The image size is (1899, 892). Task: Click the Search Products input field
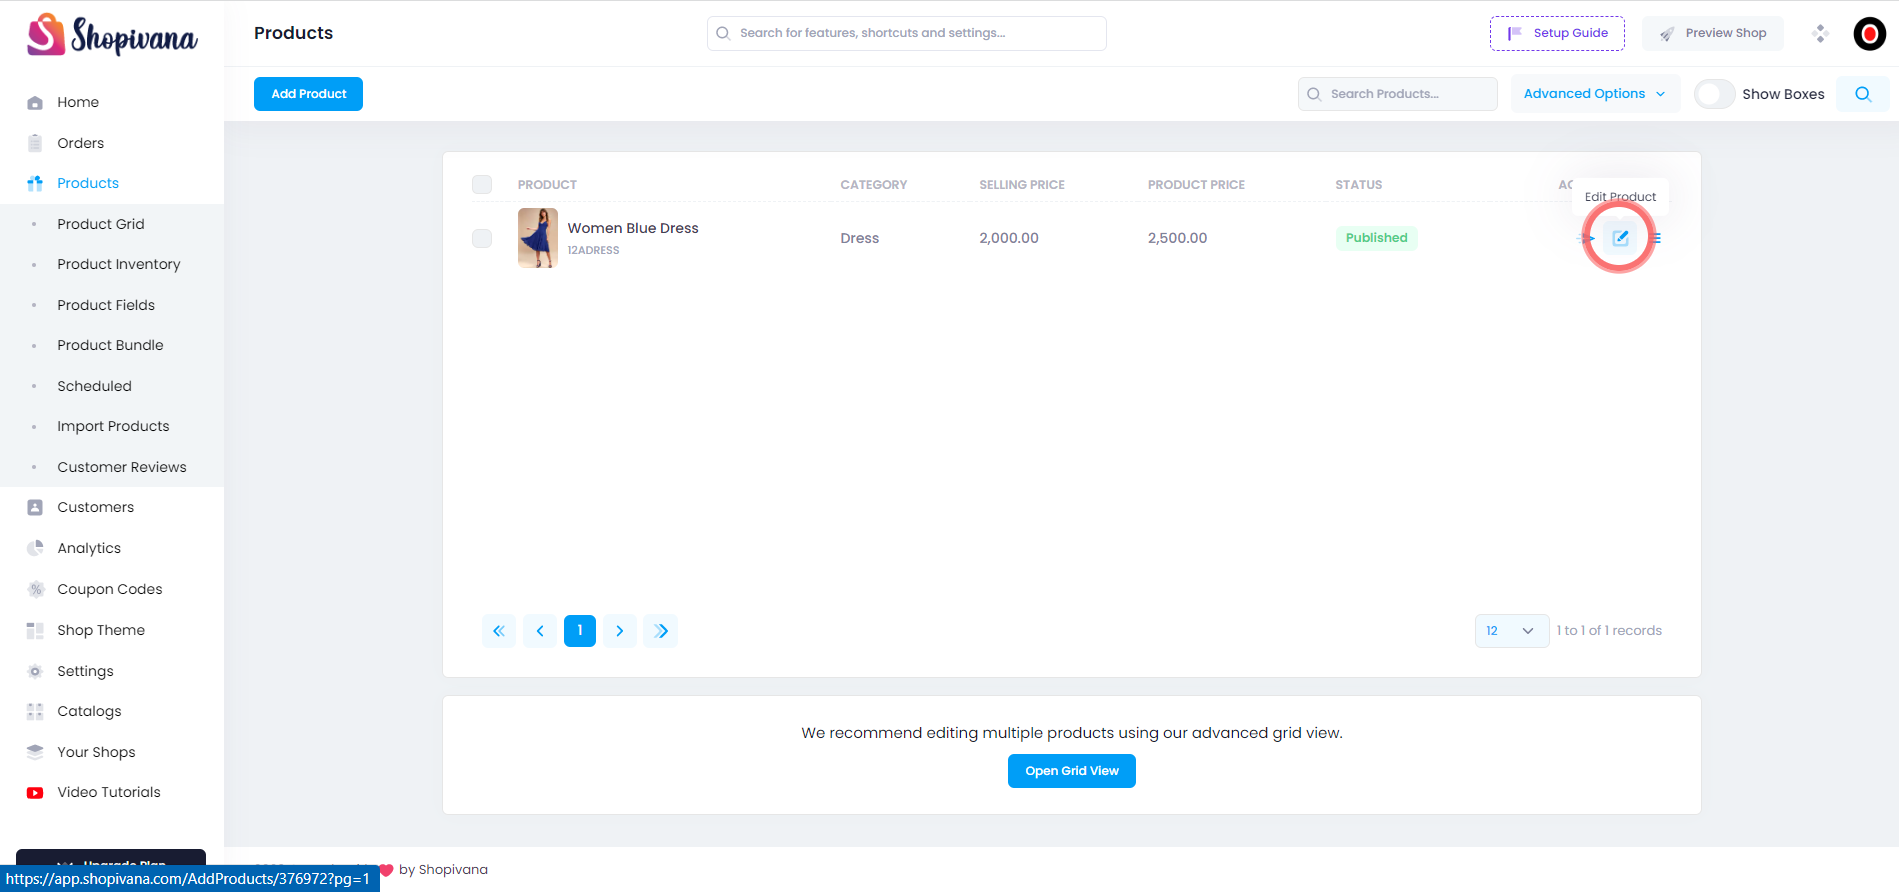[1397, 94]
